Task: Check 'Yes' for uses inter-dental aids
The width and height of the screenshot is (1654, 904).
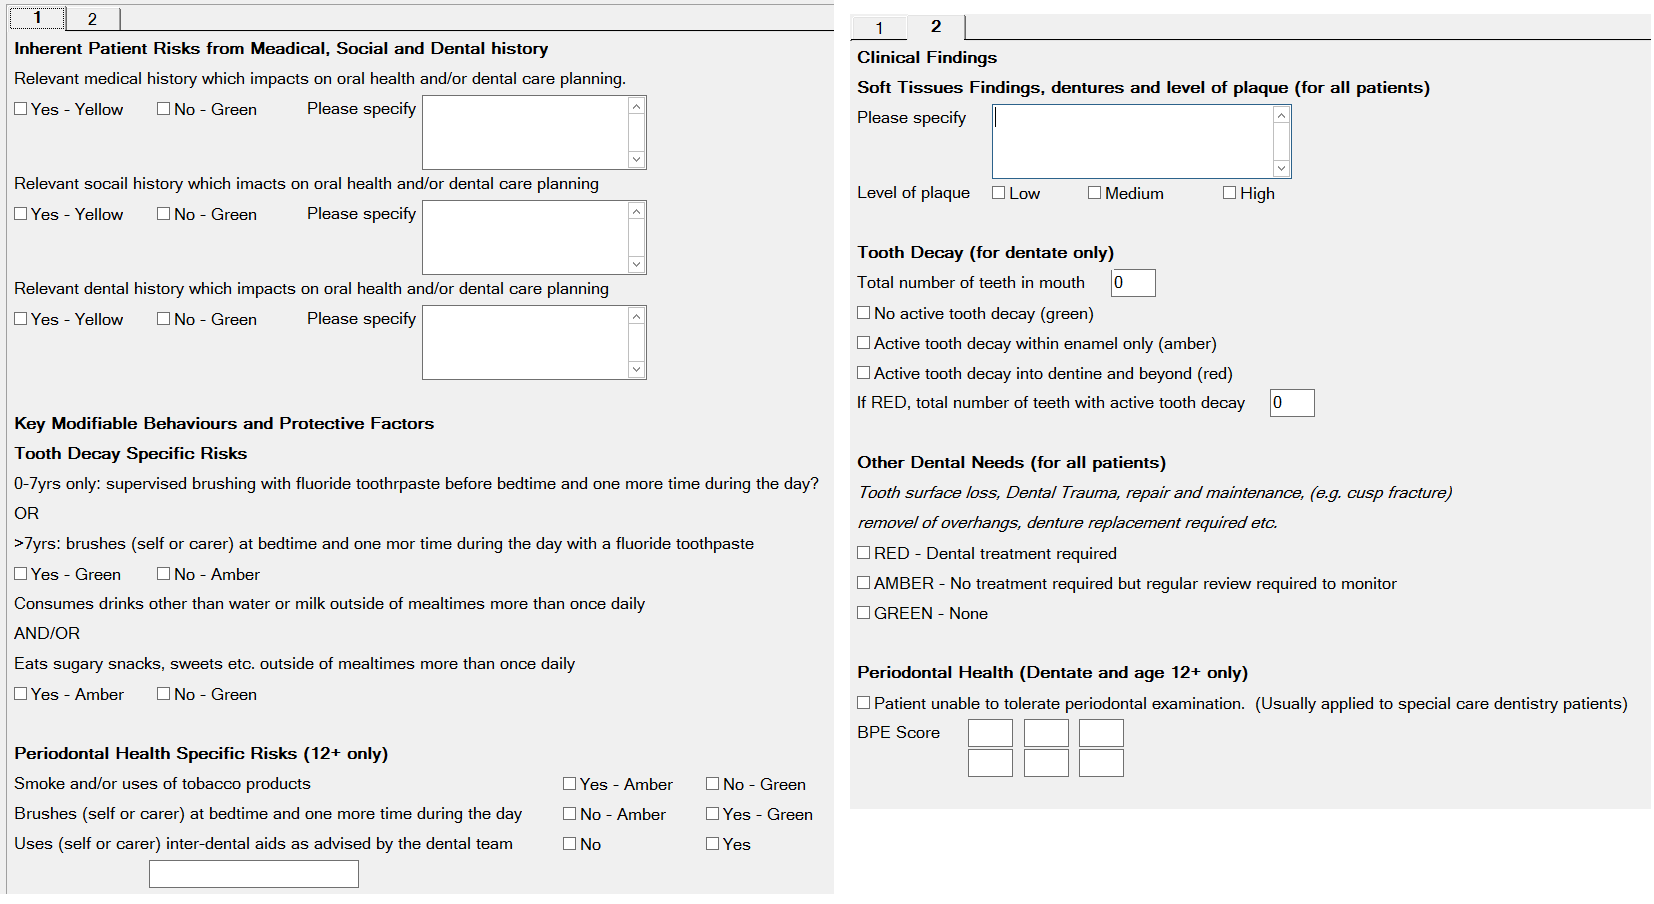Action: pos(713,844)
